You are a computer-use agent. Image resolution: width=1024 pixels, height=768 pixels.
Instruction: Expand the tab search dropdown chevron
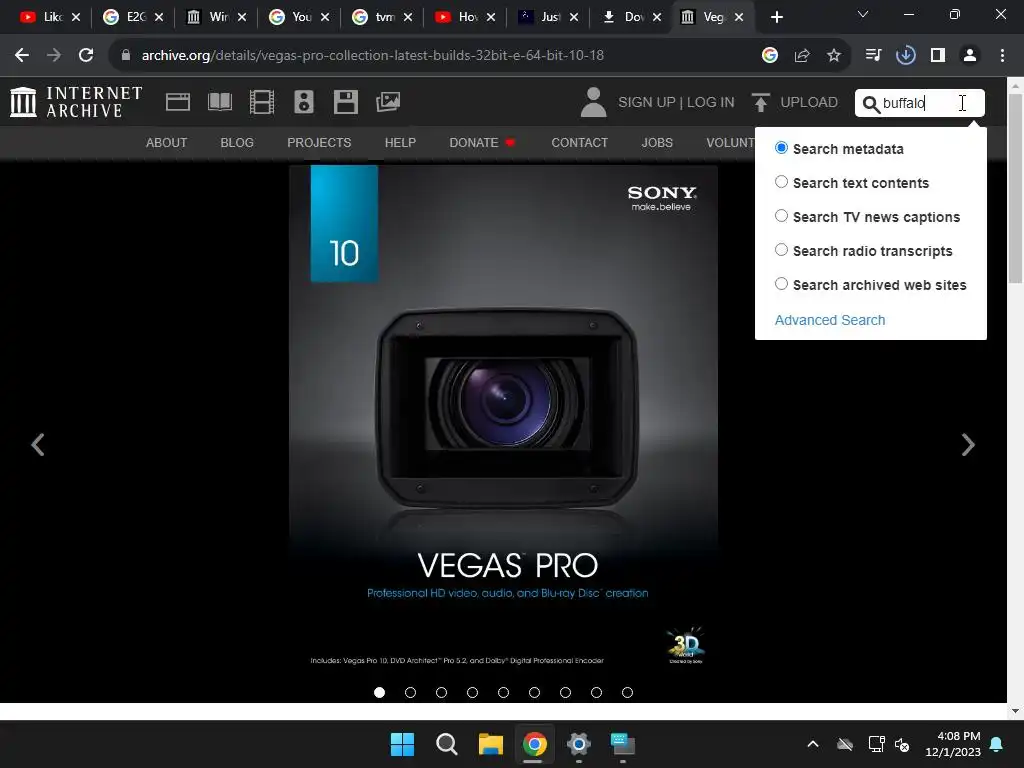(863, 14)
